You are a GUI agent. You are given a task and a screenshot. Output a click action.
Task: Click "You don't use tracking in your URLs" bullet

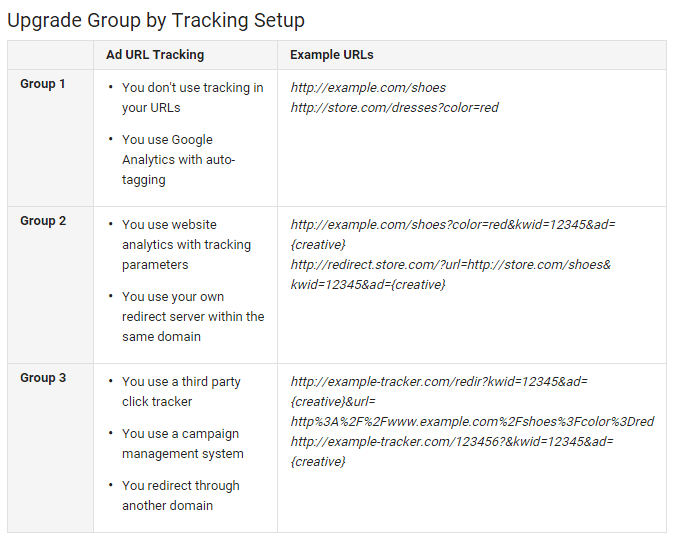pos(192,98)
